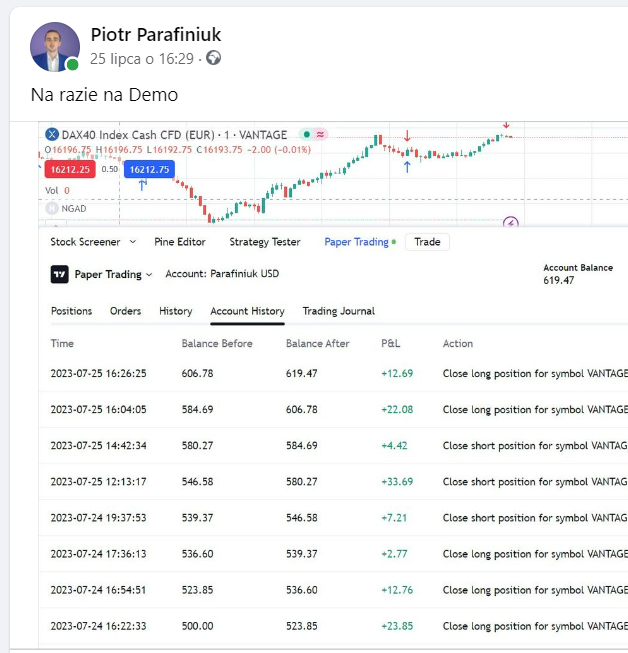
Task: Open the Pine Editor tab
Action: (180, 242)
